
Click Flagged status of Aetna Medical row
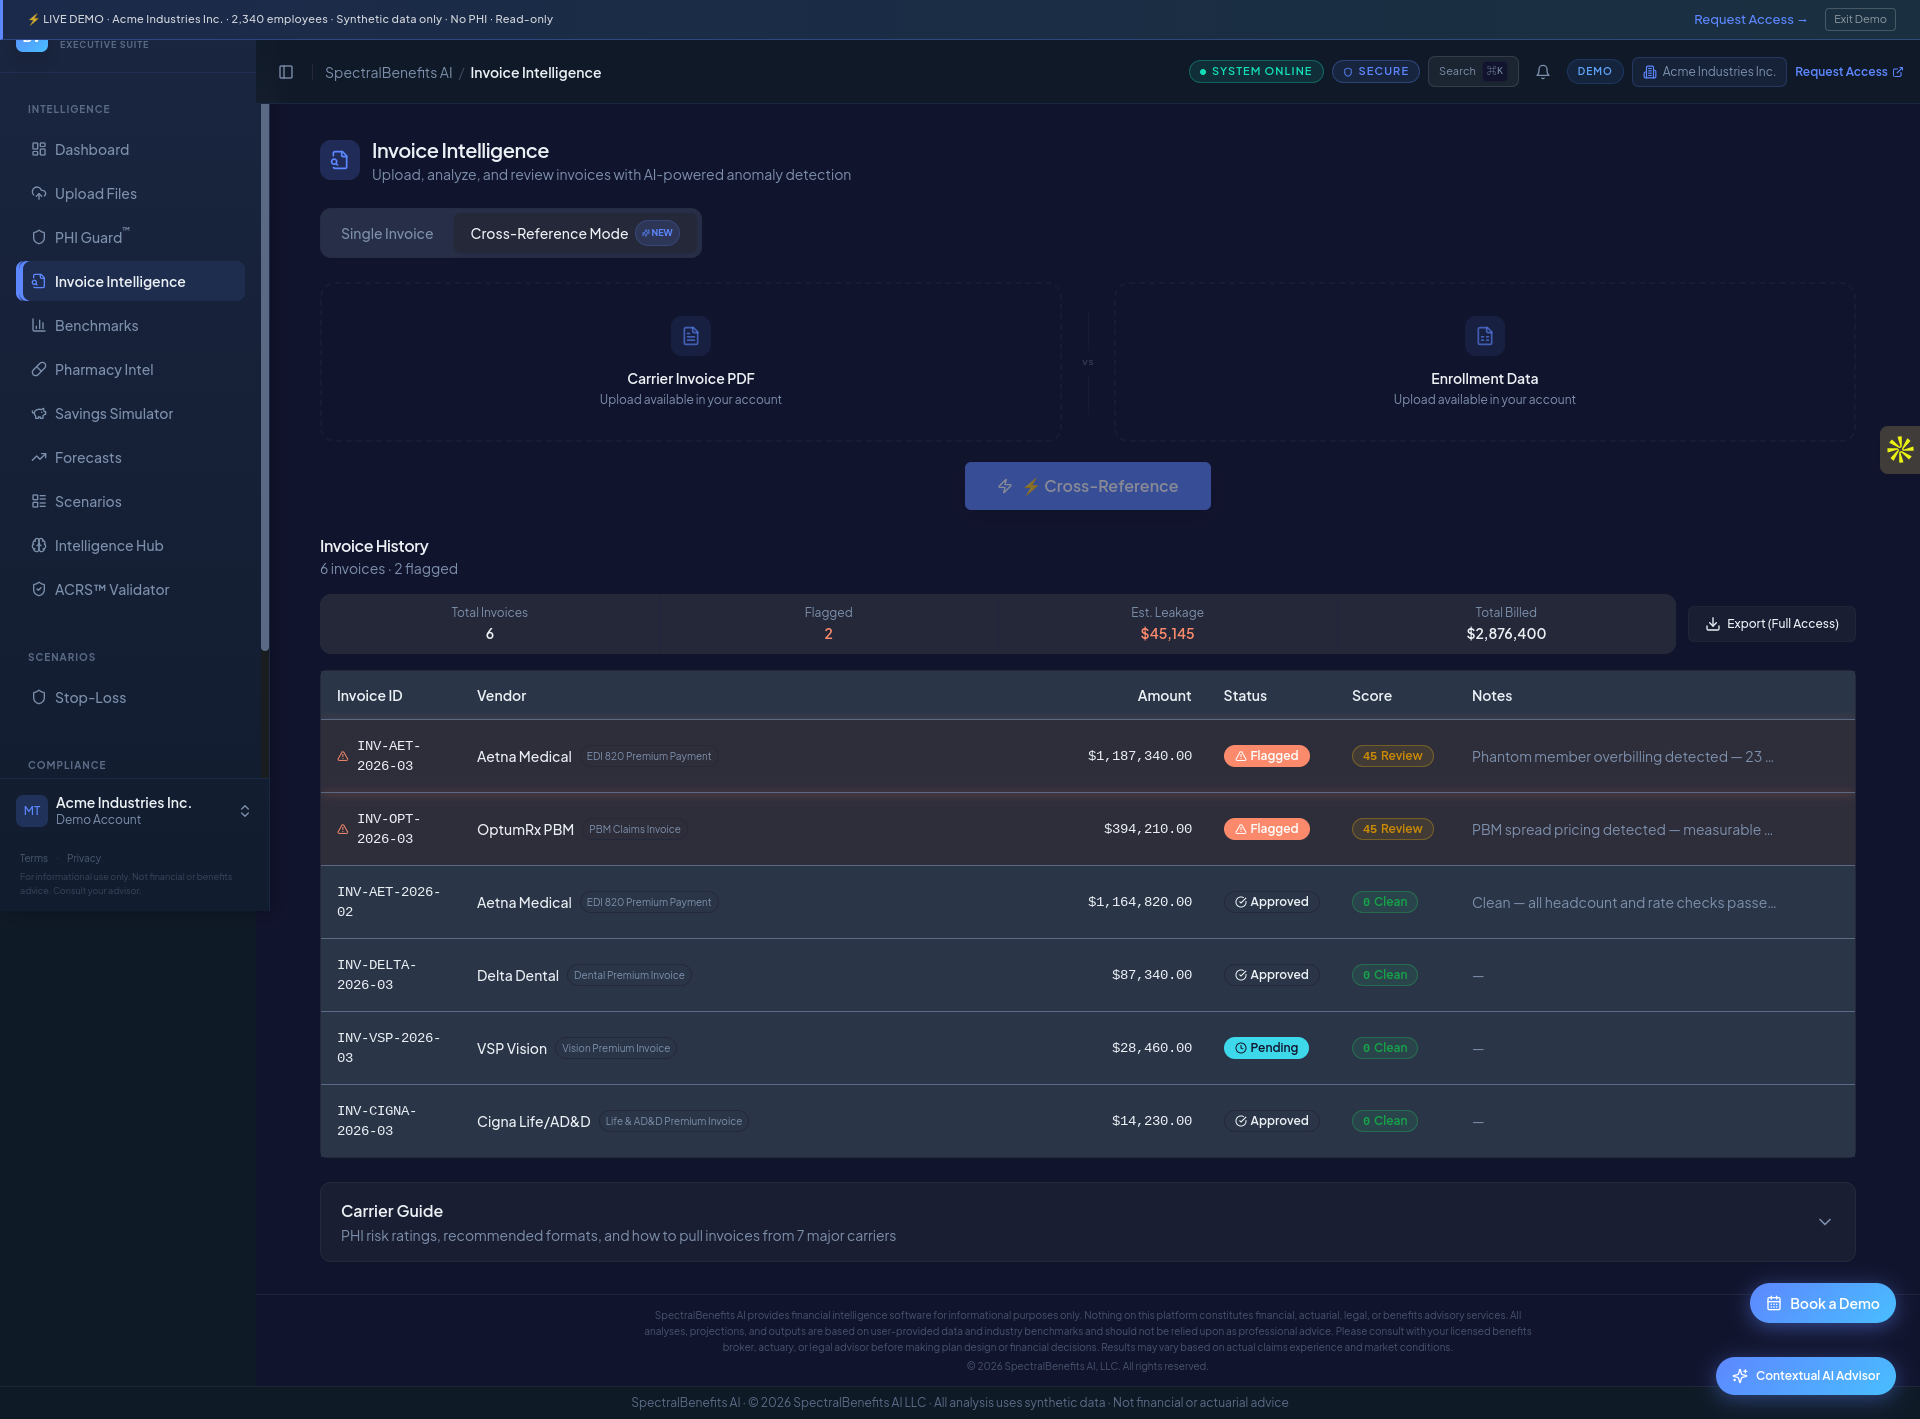point(1267,756)
